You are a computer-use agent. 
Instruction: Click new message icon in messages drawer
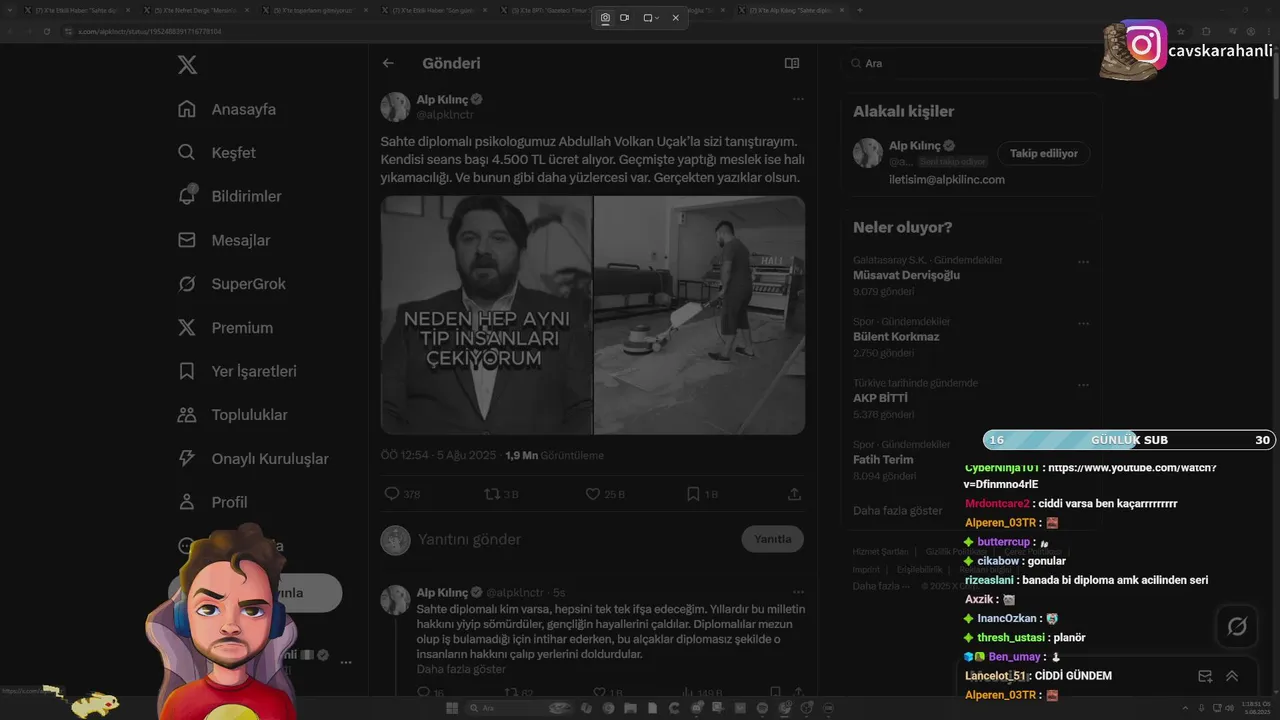1205,676
